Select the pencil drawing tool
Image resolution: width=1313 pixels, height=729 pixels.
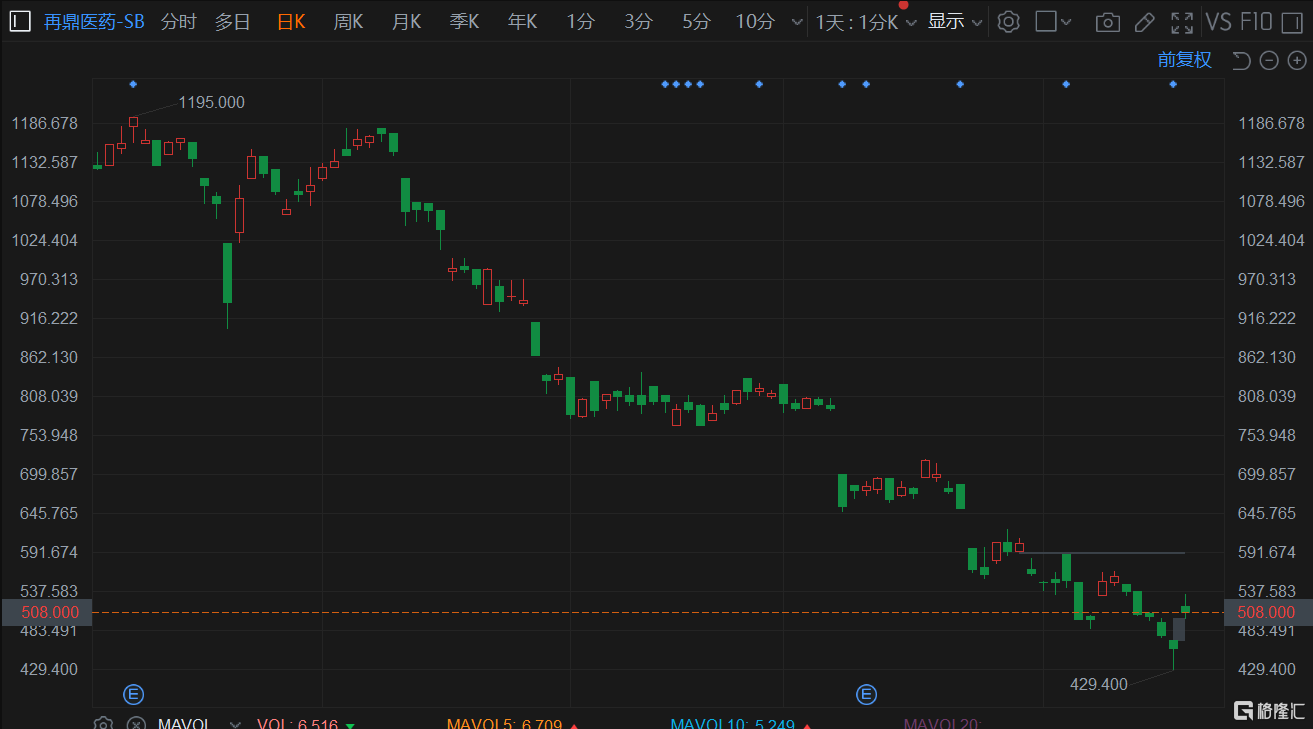pyautogui.click(x=1144, y=22)
